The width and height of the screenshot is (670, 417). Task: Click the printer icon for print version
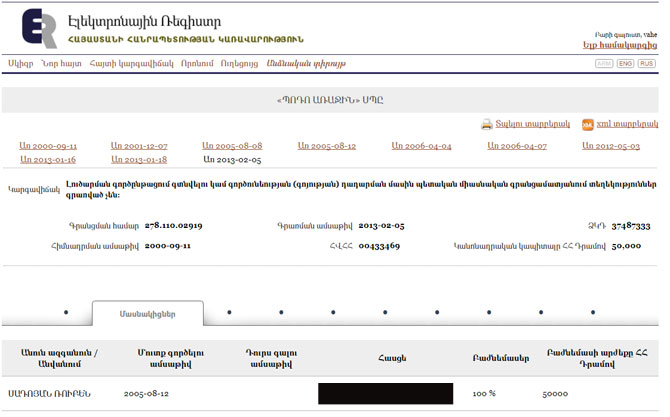point(487,124)
